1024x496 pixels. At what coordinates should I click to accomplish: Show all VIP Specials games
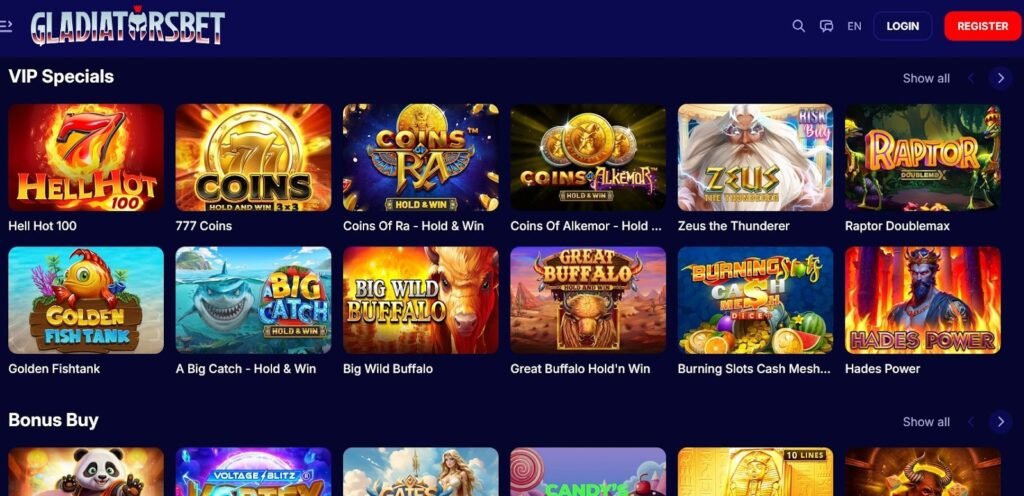click(x=926, y=78)
